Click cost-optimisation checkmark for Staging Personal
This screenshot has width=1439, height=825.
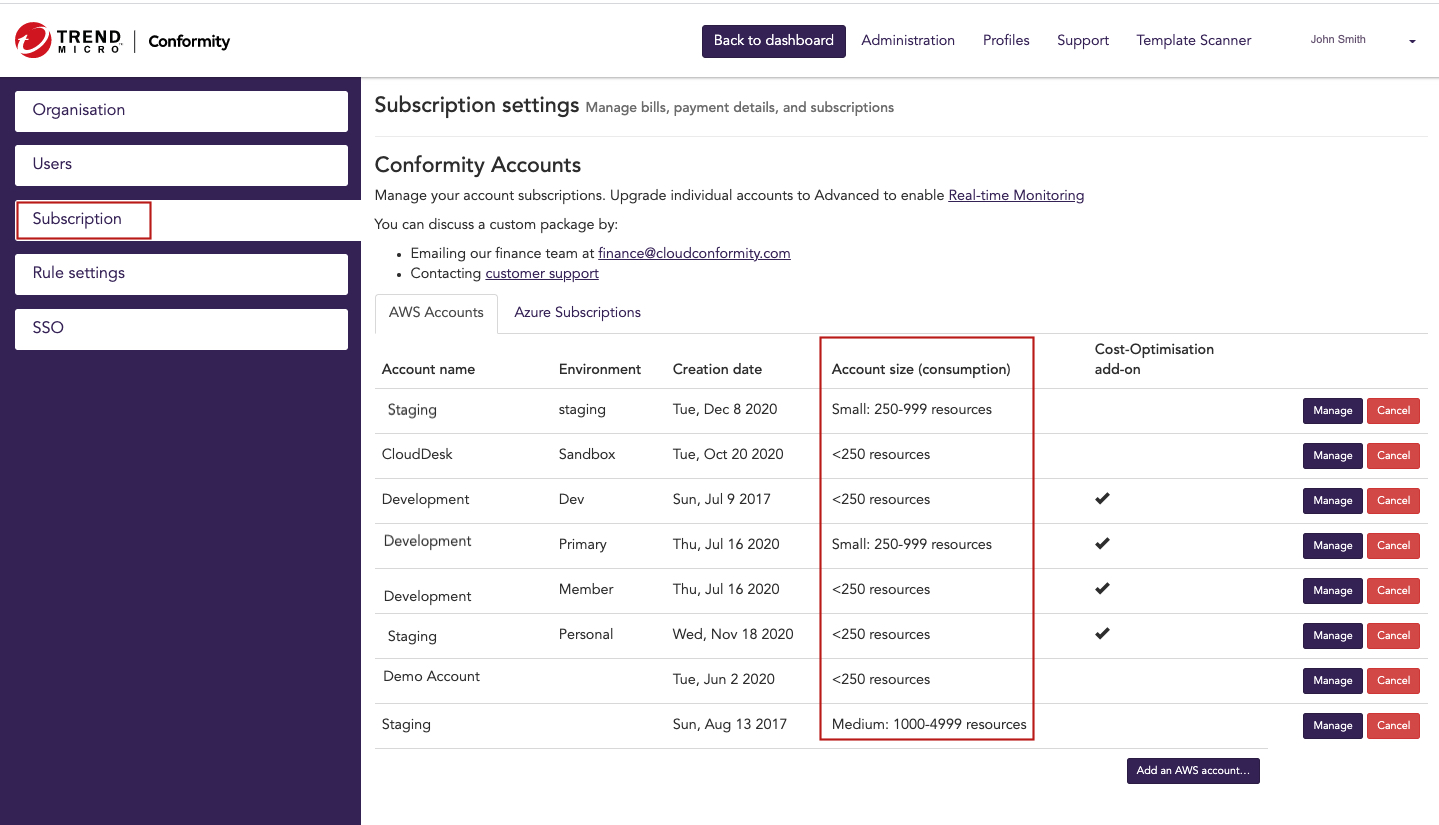point(1102,633)
